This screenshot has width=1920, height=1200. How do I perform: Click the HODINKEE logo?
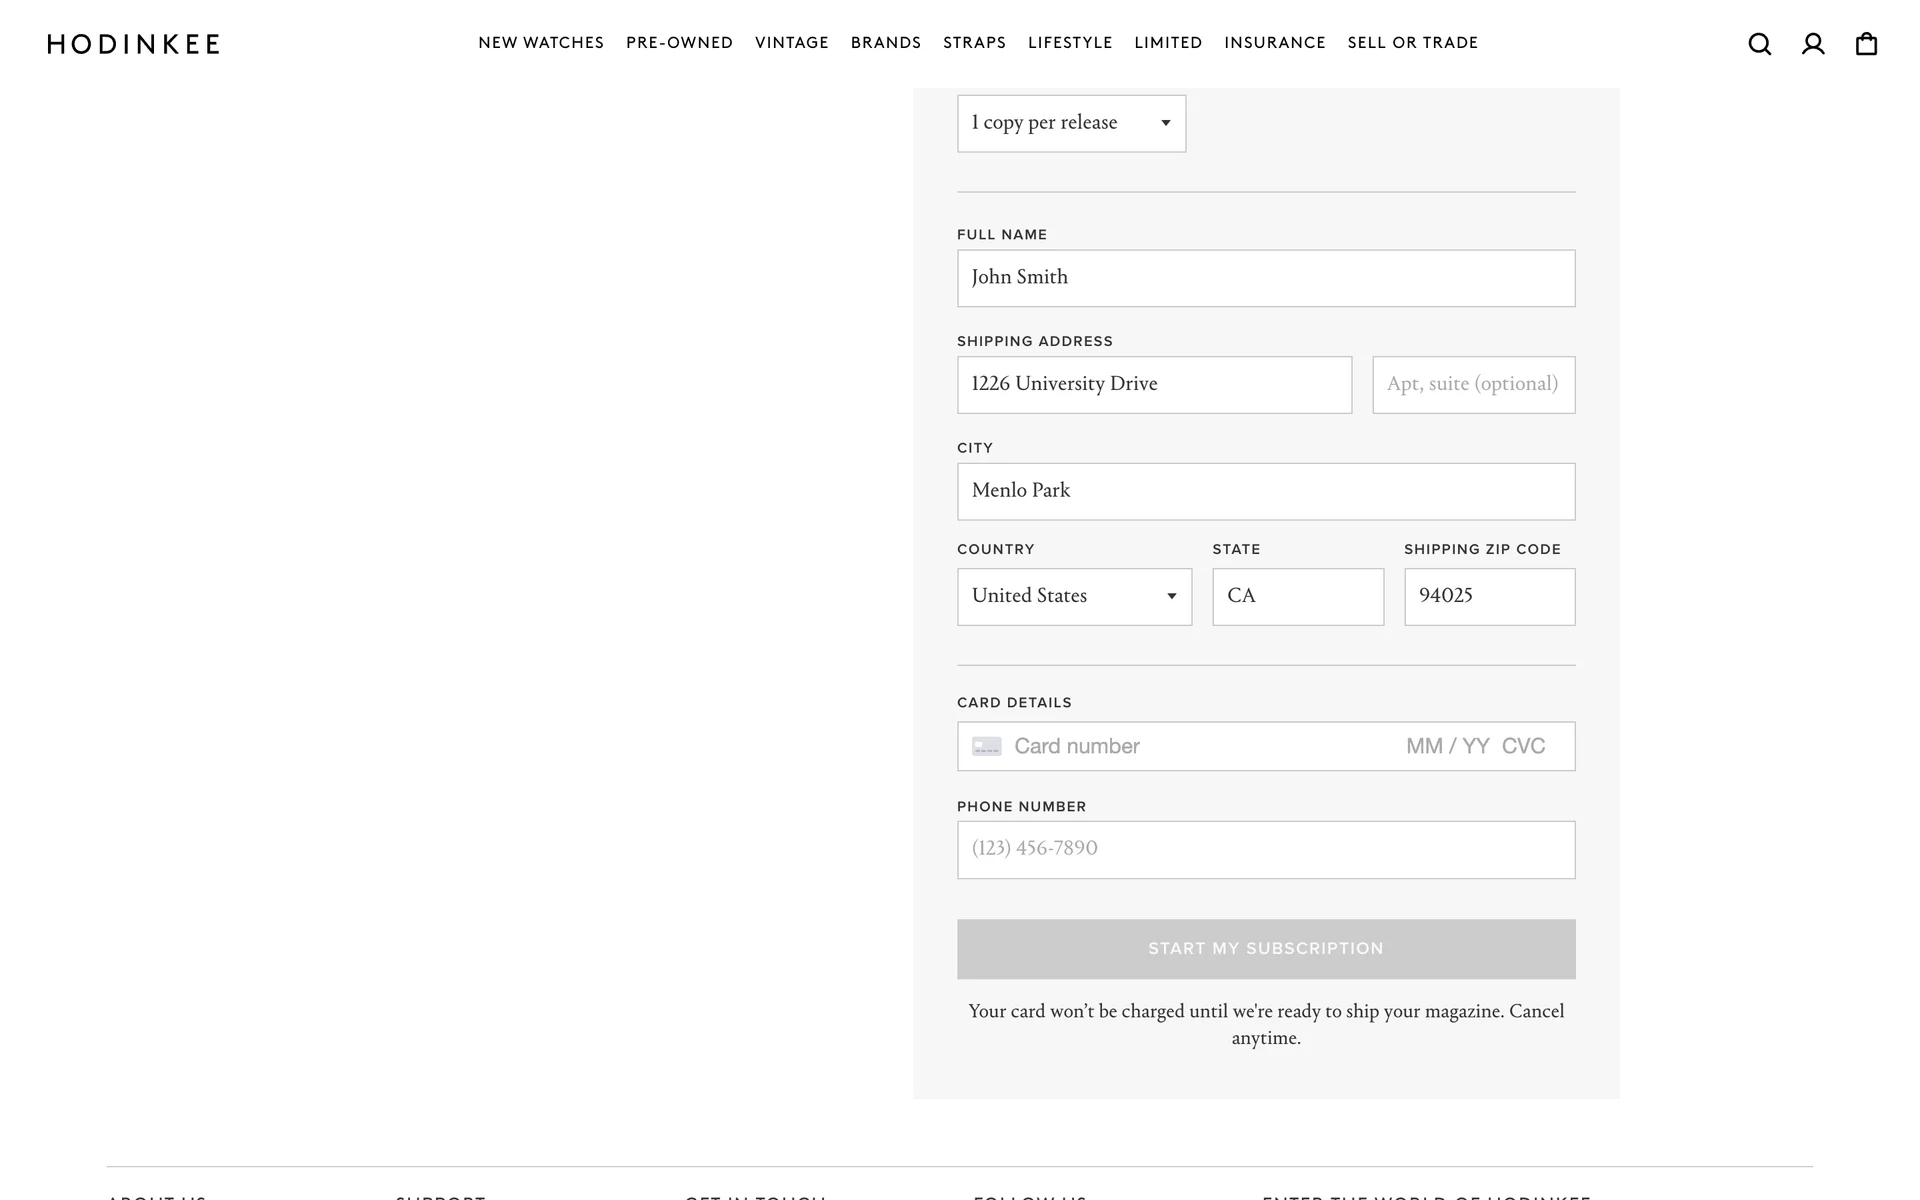coord(134,44)
